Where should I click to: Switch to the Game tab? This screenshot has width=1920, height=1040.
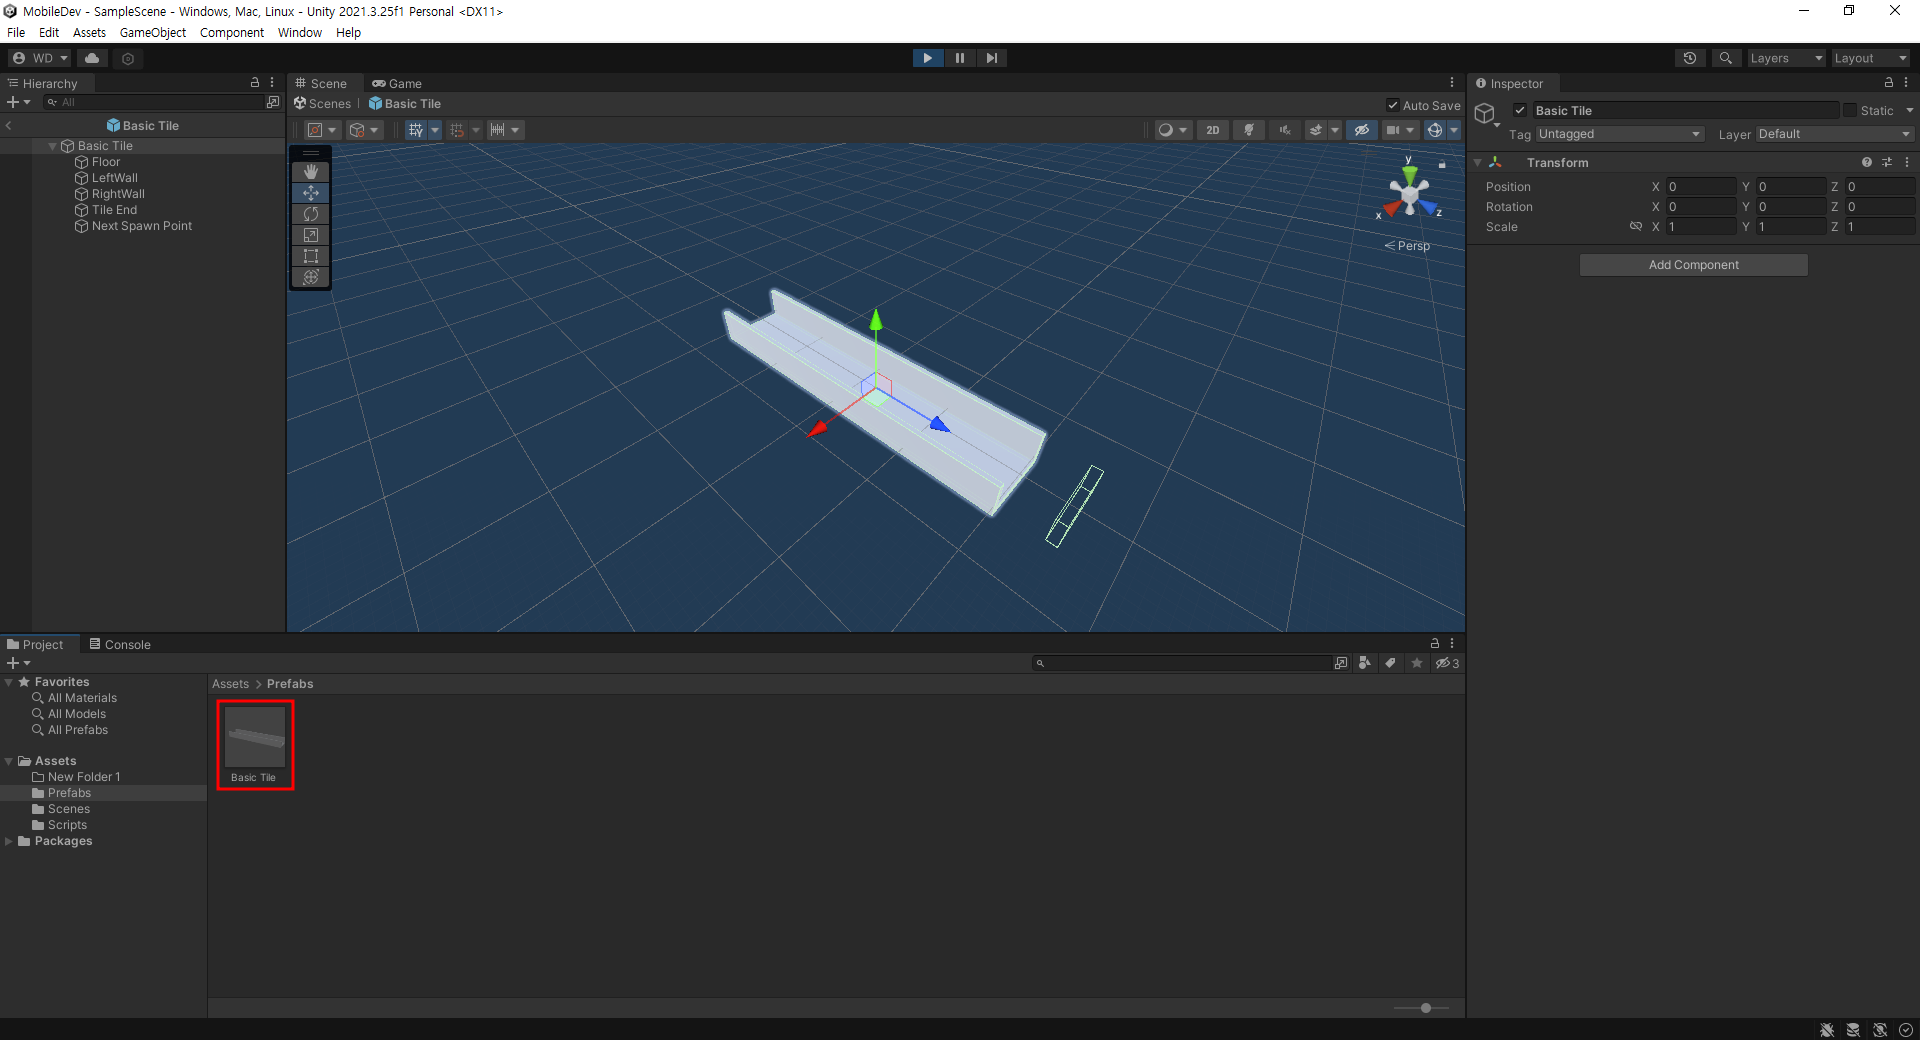[x=397, y=84]
